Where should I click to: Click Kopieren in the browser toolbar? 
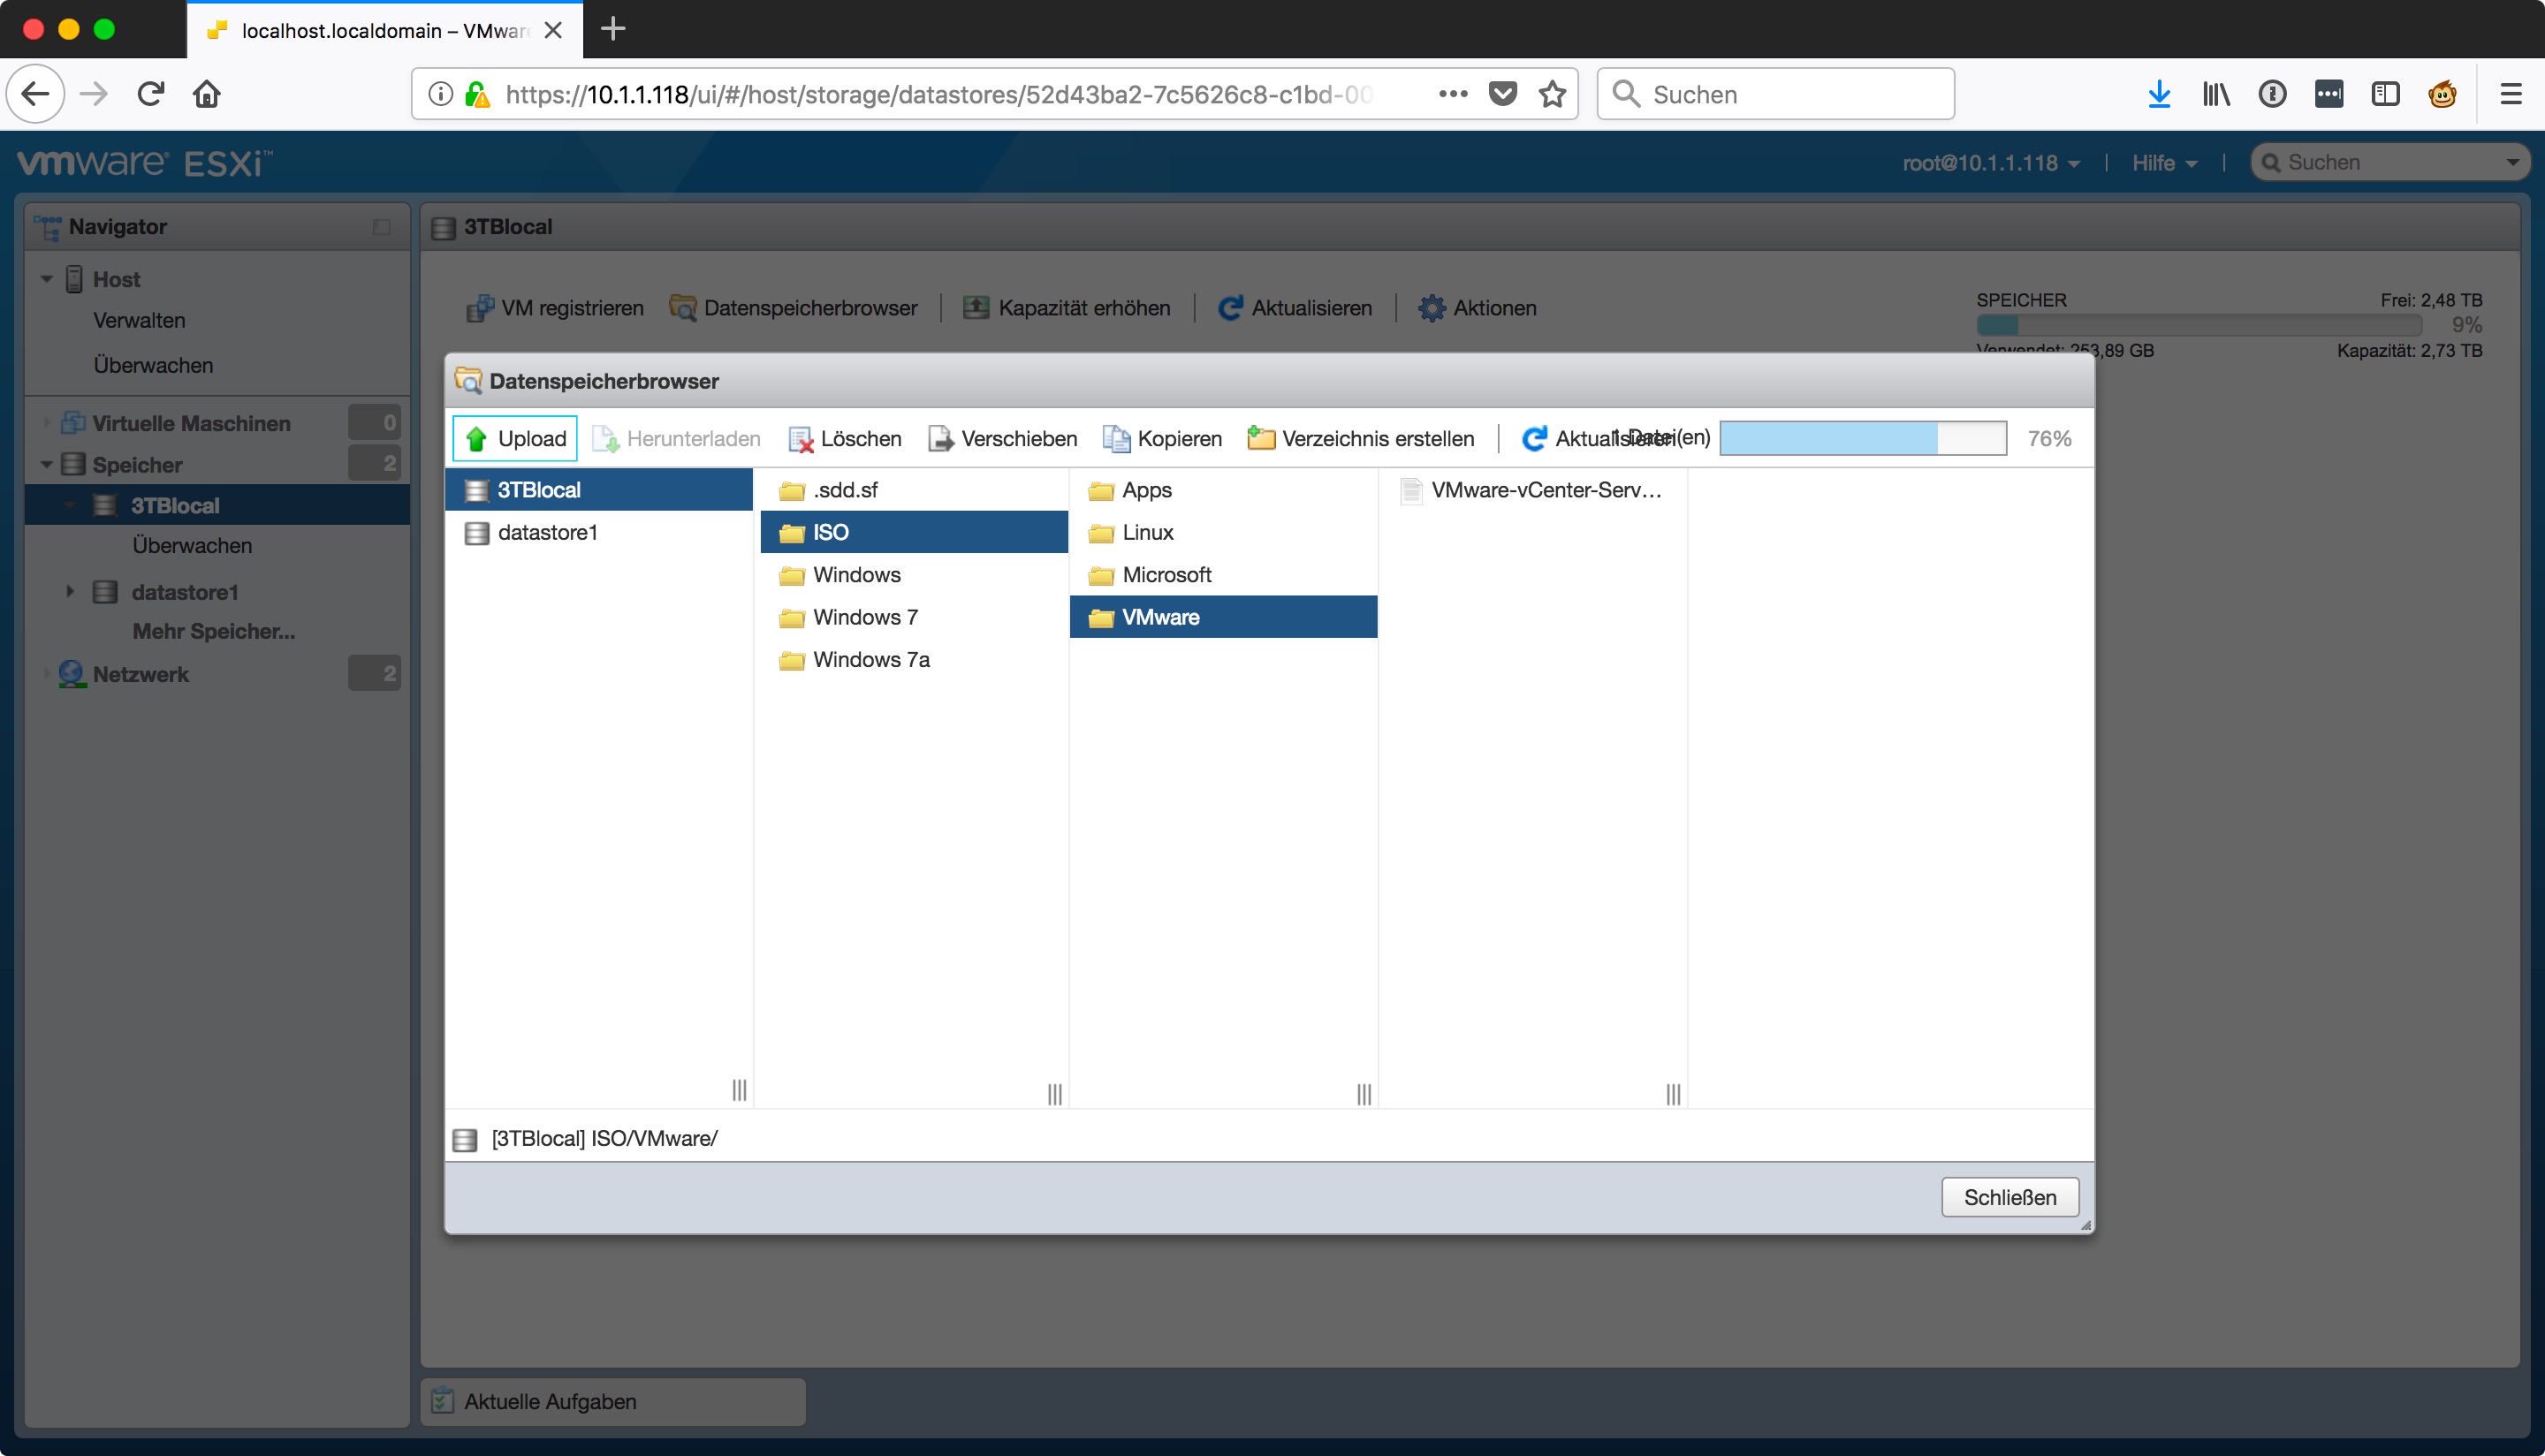[x=1162, y=438]
